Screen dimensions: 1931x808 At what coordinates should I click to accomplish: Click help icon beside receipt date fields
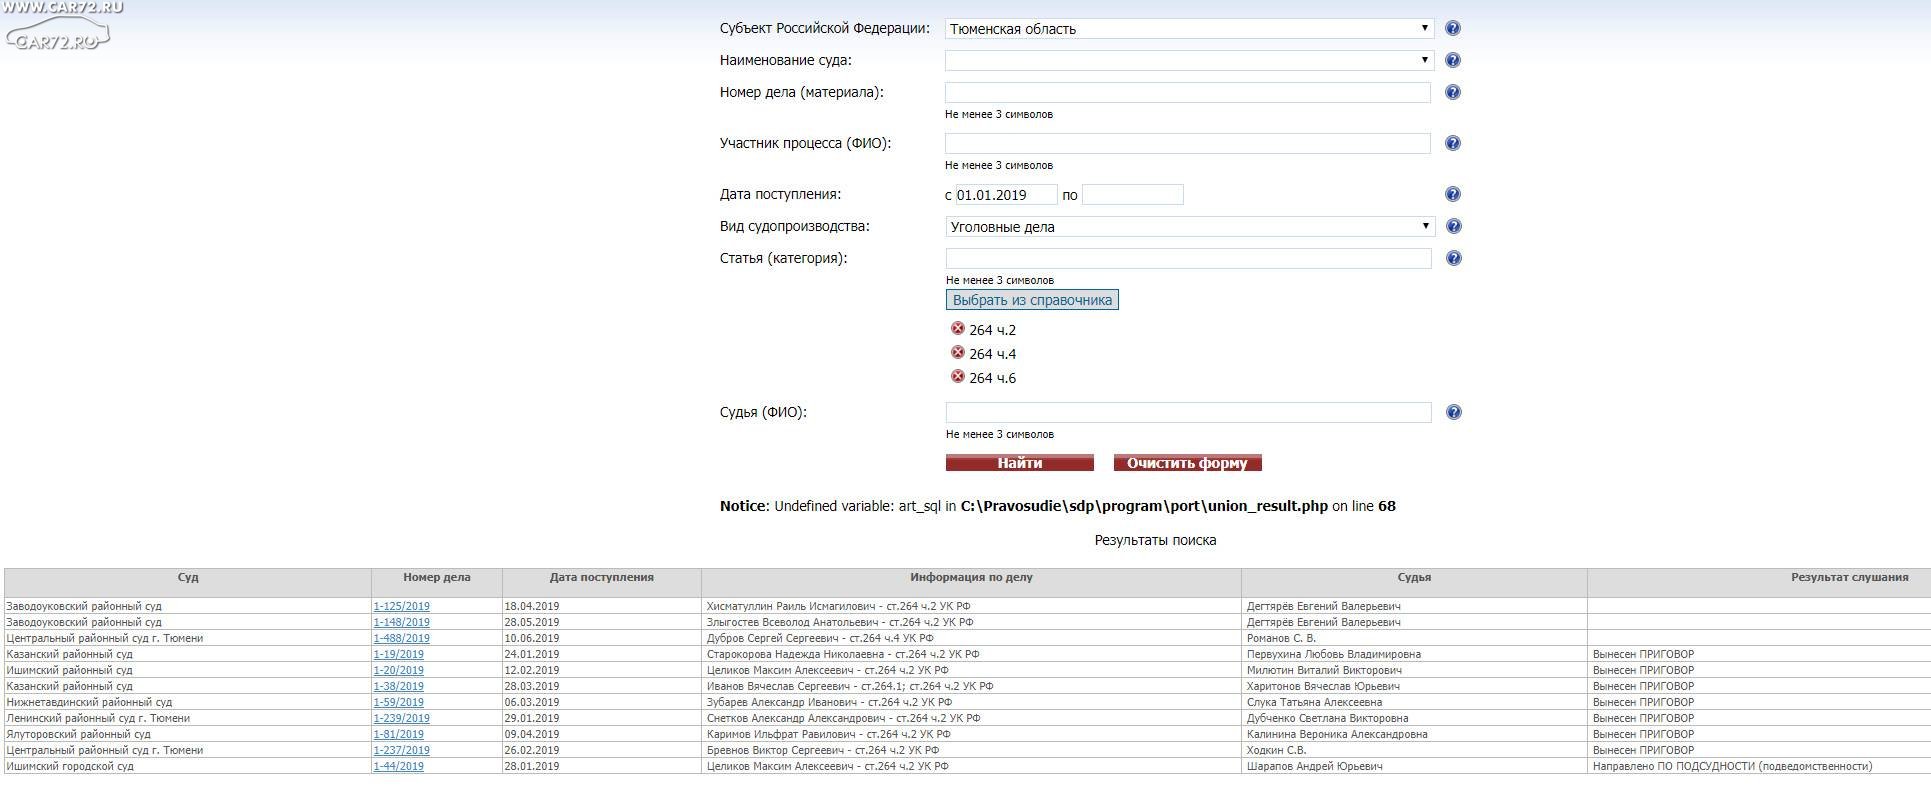tap(1452, 195)
